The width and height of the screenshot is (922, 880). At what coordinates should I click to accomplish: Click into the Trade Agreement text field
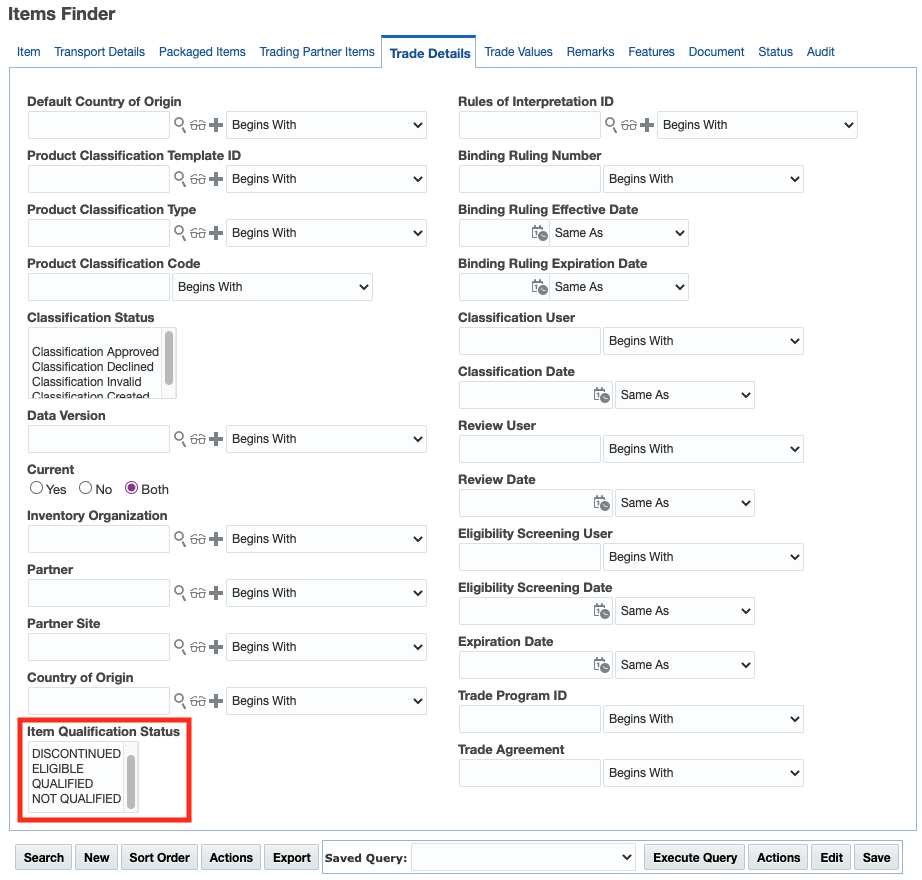point(529,773)
